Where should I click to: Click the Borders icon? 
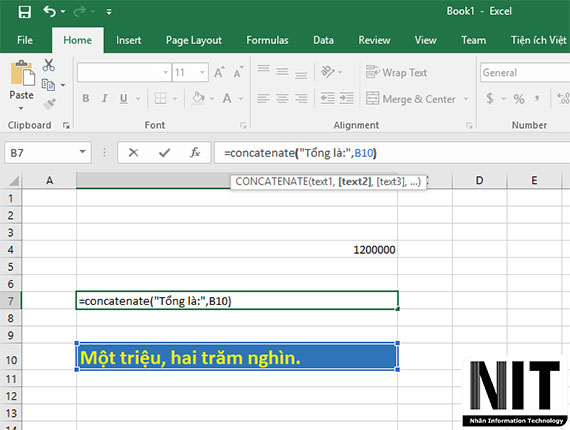pos(160,98)
